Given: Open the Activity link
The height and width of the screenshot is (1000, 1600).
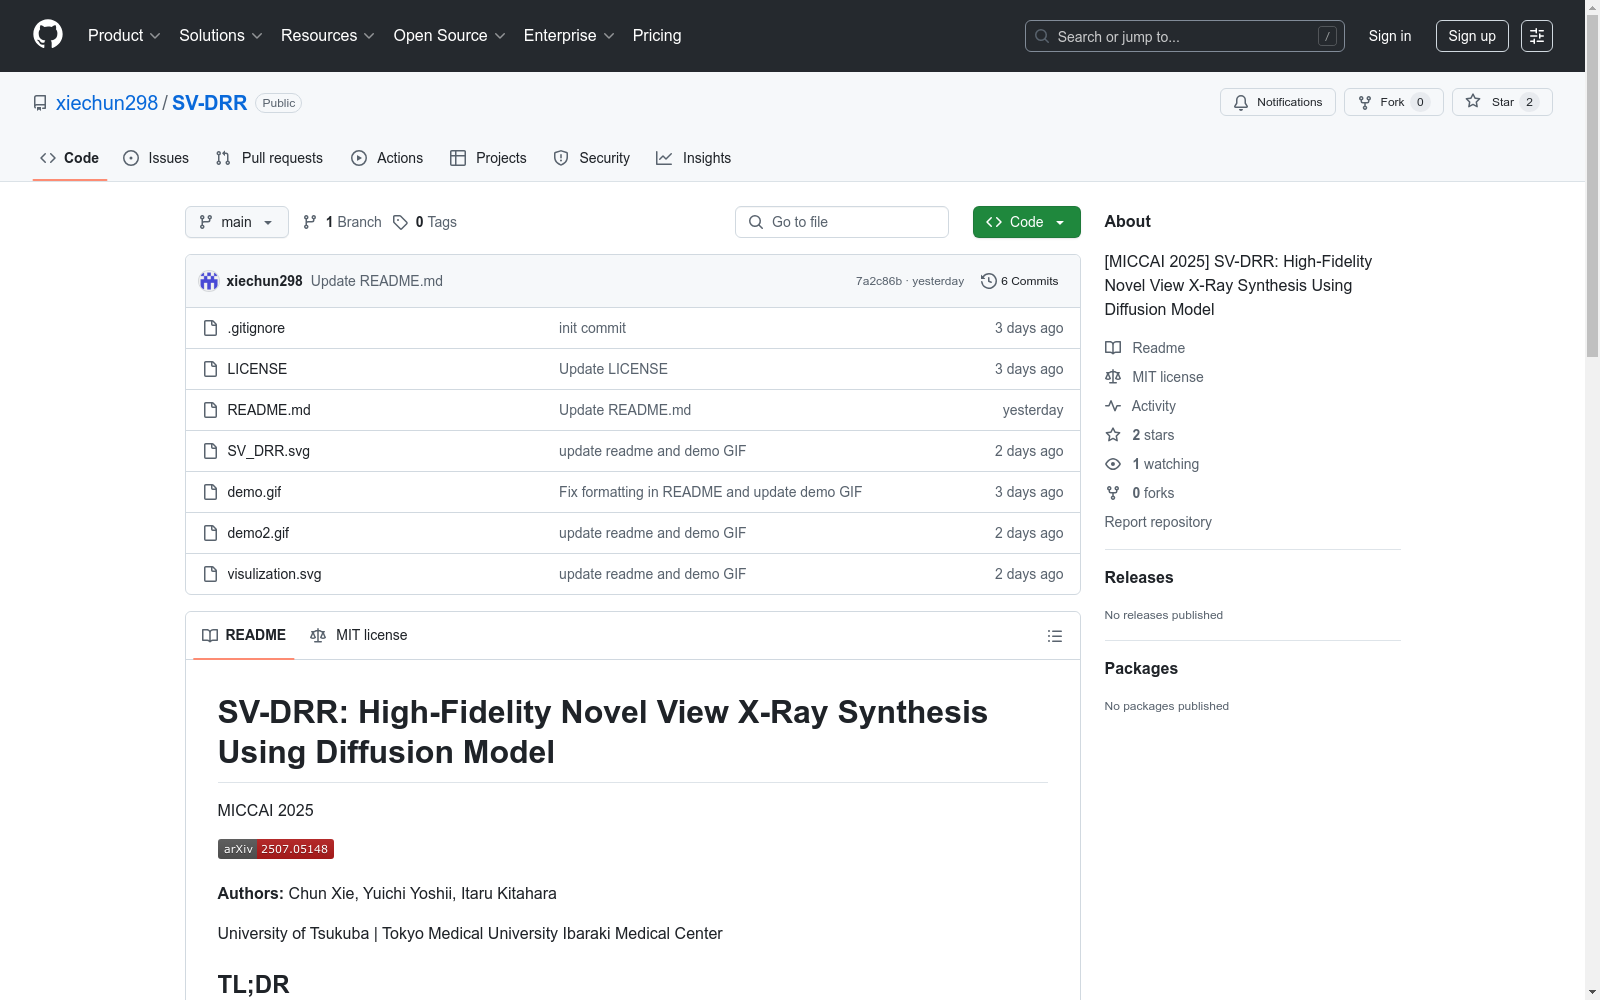Looking at the screenshot, I should (1141, 406).
